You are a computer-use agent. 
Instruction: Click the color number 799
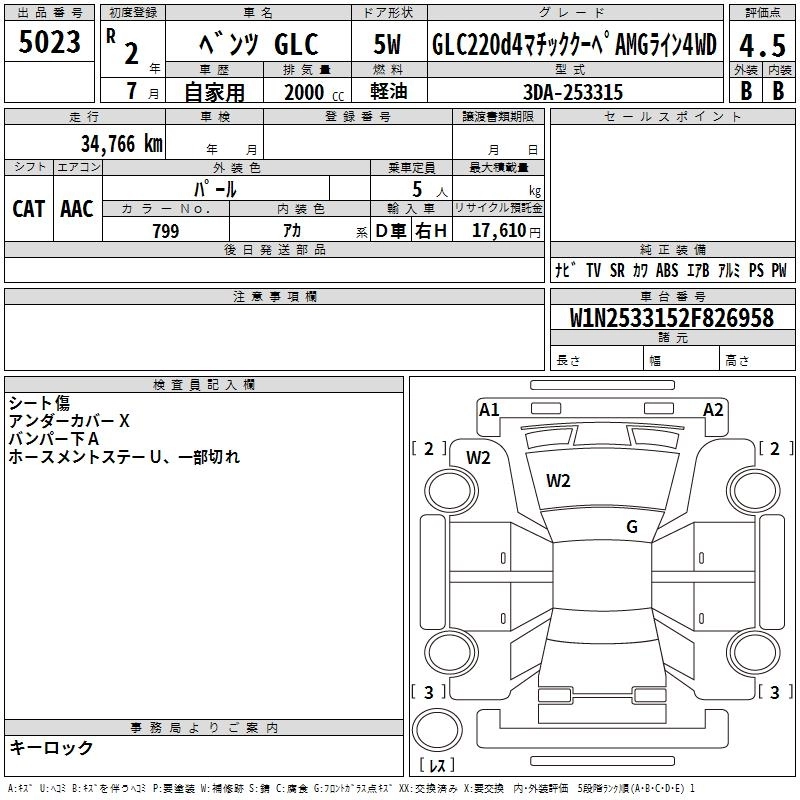click(166, 231)
